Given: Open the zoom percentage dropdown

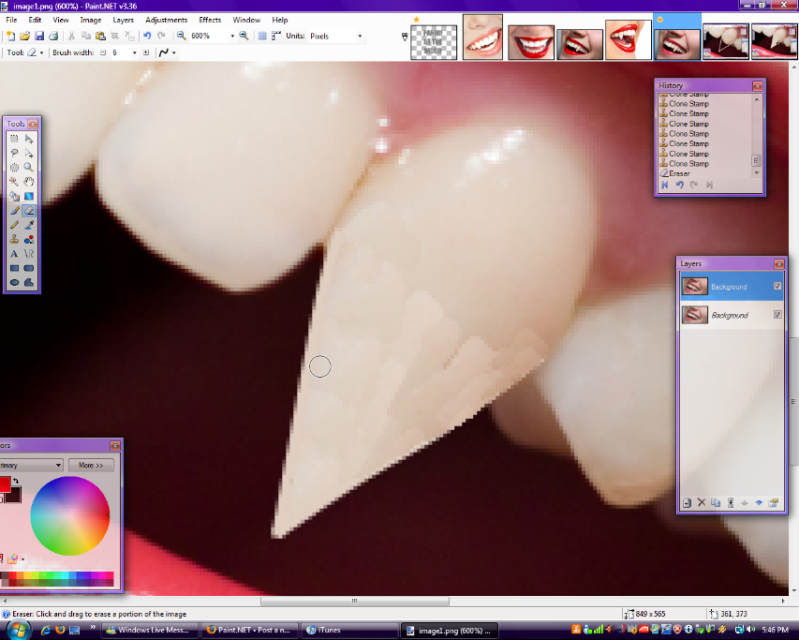Looking at the screenshot, I should coord(232,36).
